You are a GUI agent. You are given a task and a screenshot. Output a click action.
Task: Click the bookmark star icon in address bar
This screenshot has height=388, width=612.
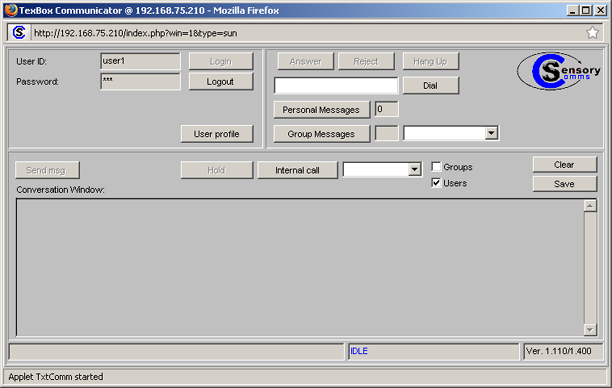tap(592, 33)
